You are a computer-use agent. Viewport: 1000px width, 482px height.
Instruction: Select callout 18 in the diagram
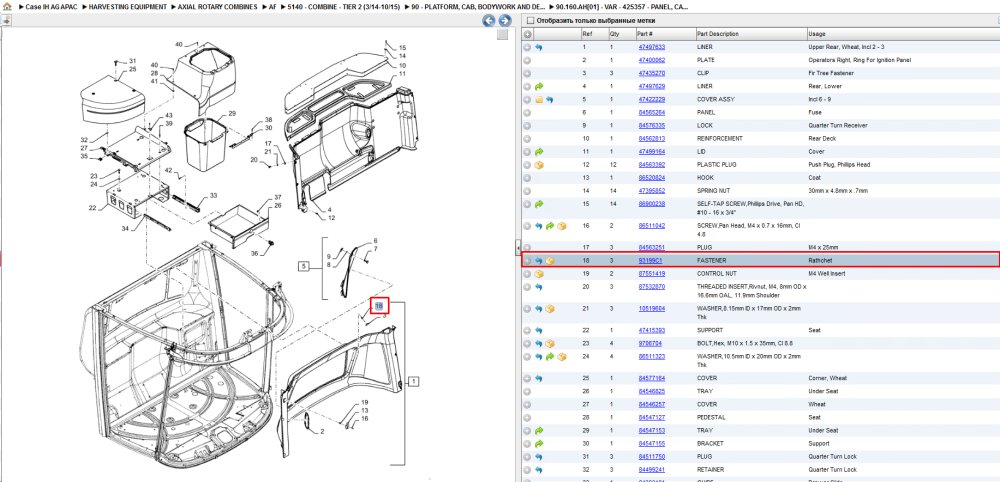click(379, 306)
